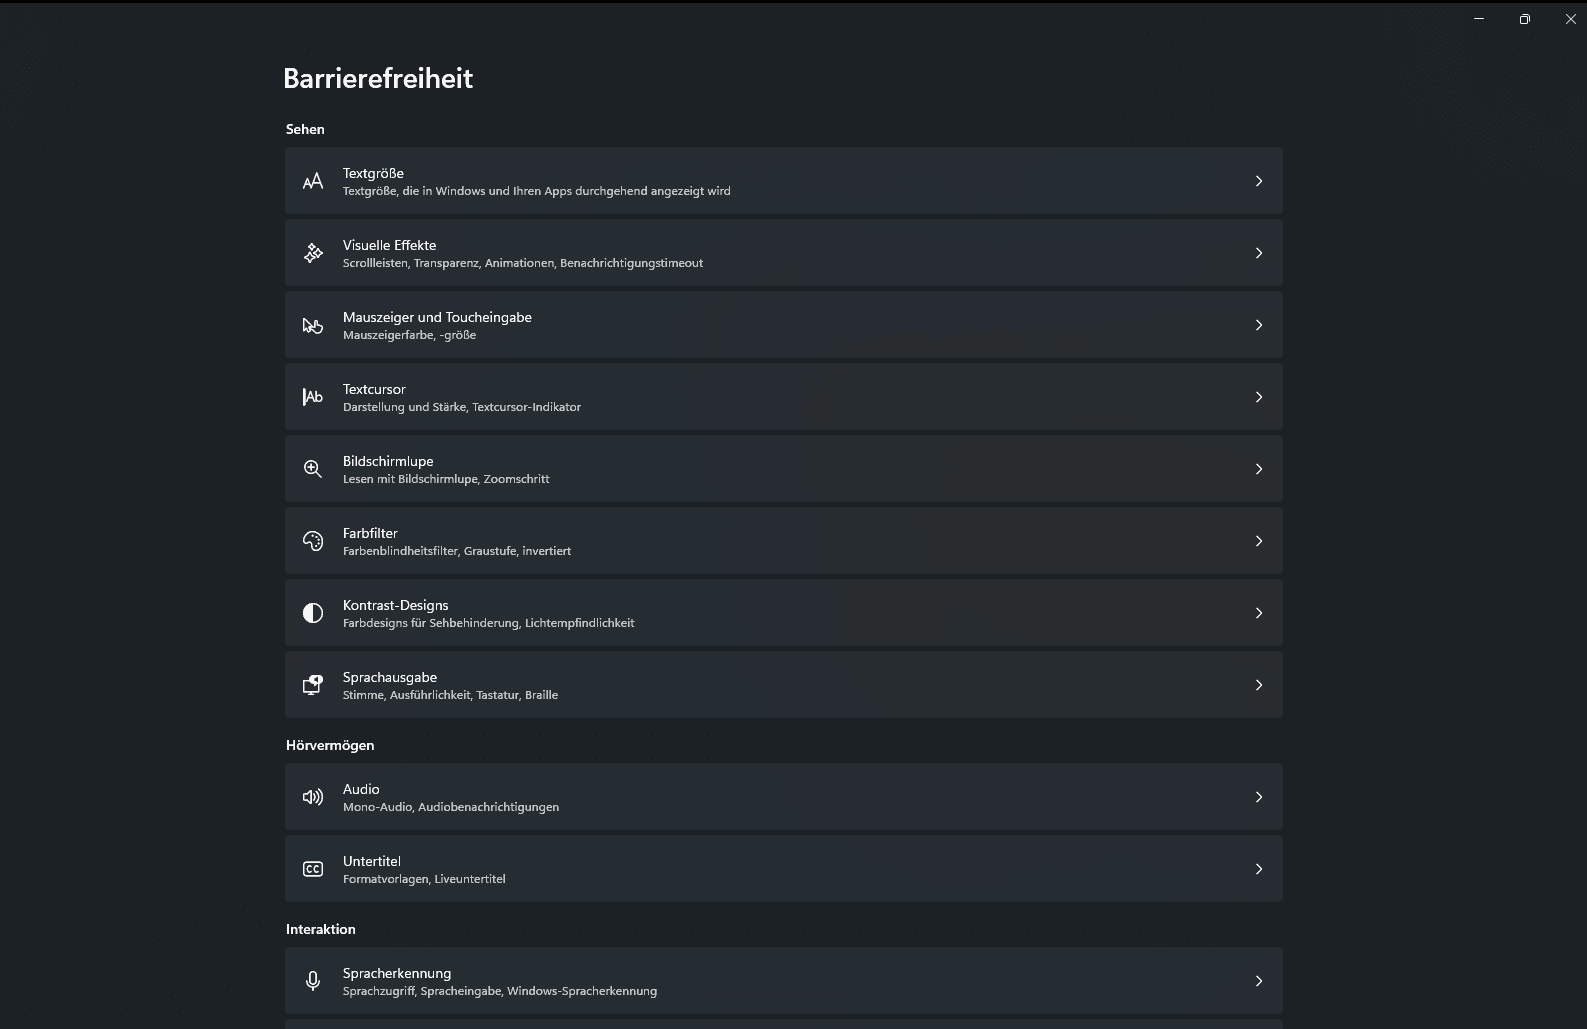The height and width of the screenshot is (1029, 1587).
Task: Click the Visuelle Effekte sparkle icon
Action: pos(313,253)
